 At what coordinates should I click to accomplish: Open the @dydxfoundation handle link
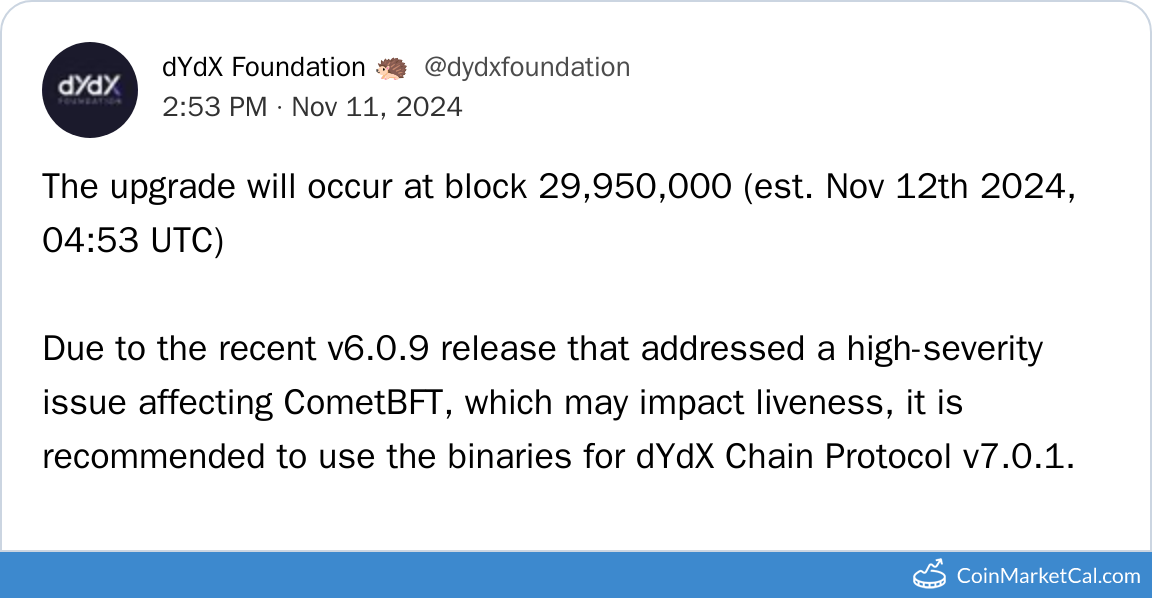point(527,68)
